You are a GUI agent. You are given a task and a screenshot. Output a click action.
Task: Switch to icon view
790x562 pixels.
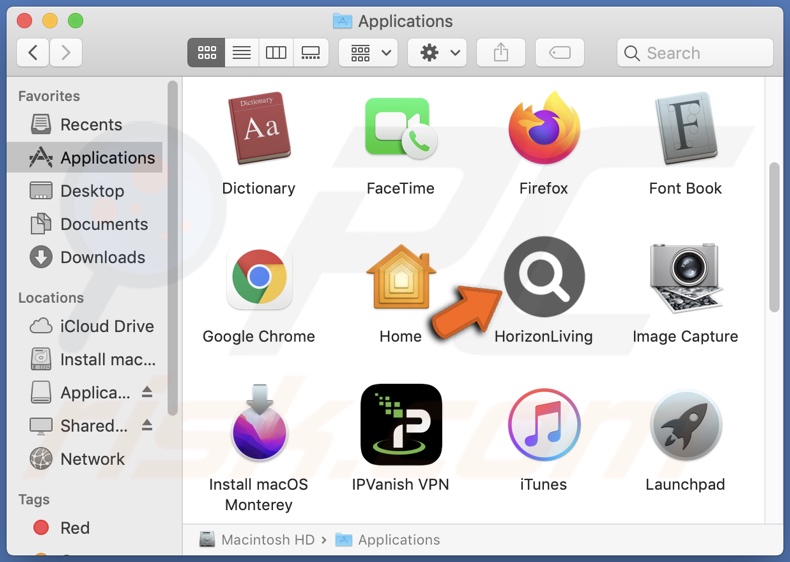coord(207,52)
